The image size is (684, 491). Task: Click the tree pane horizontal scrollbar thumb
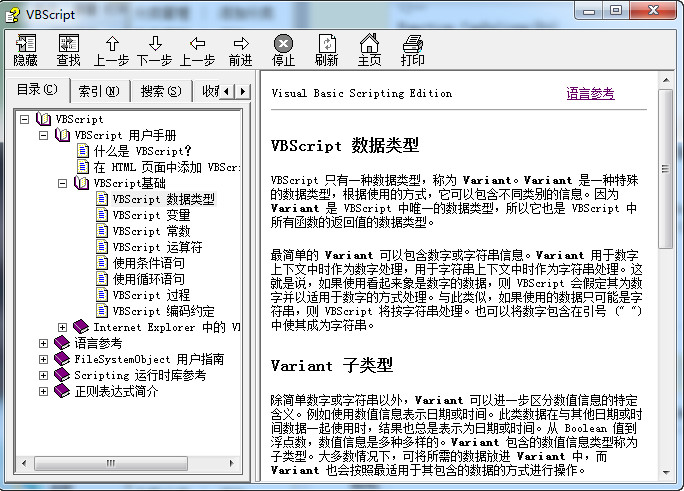coord(111,463)
